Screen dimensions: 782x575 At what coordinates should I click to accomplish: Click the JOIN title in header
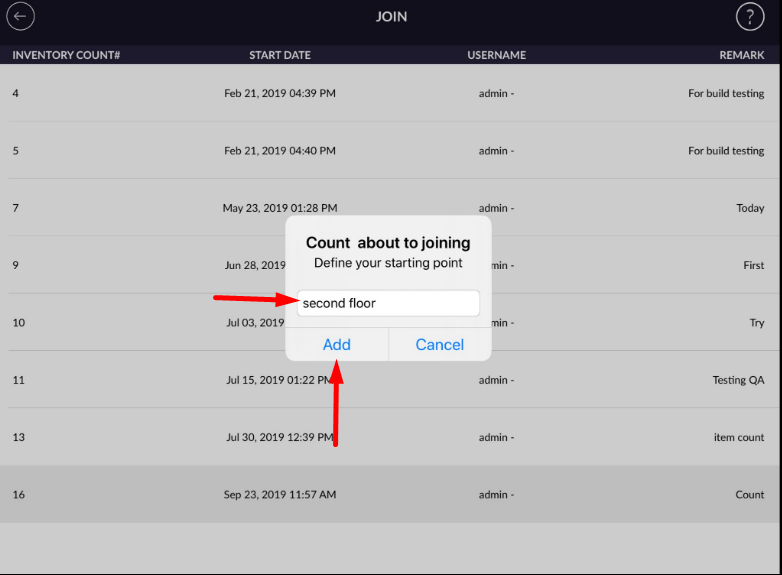(x=391, y=17)
